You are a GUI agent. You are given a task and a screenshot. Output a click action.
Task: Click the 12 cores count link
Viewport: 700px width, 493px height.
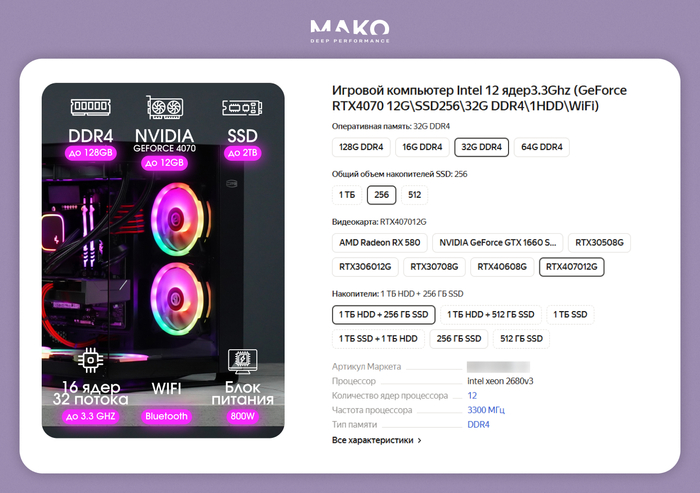pos(472,396)
